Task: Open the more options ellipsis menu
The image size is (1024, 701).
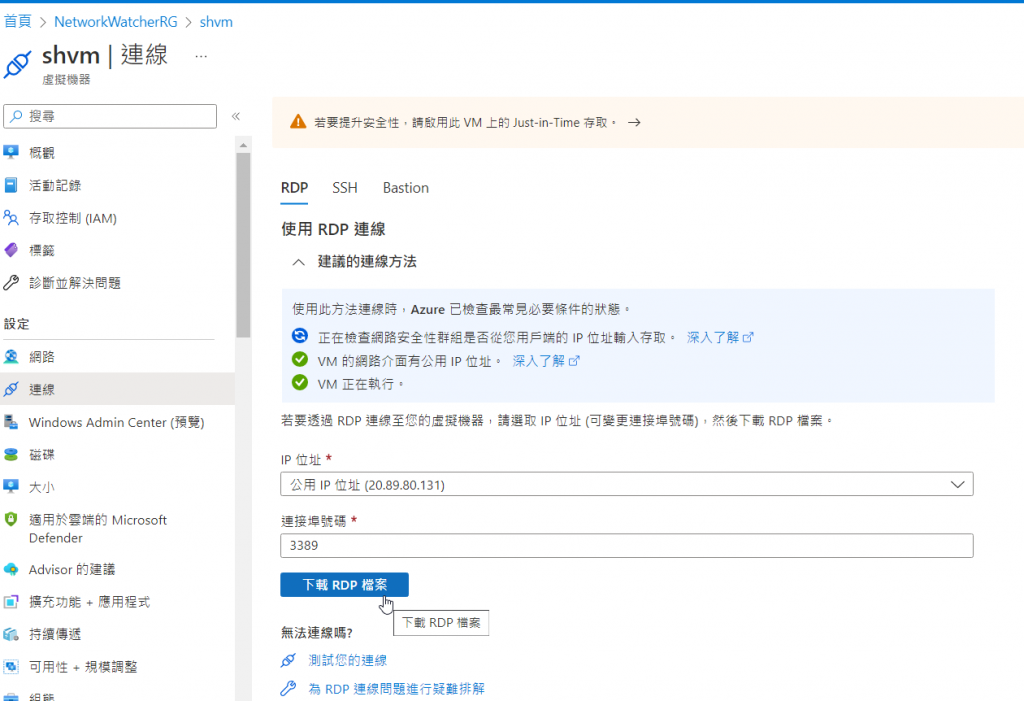Action: 201,57
